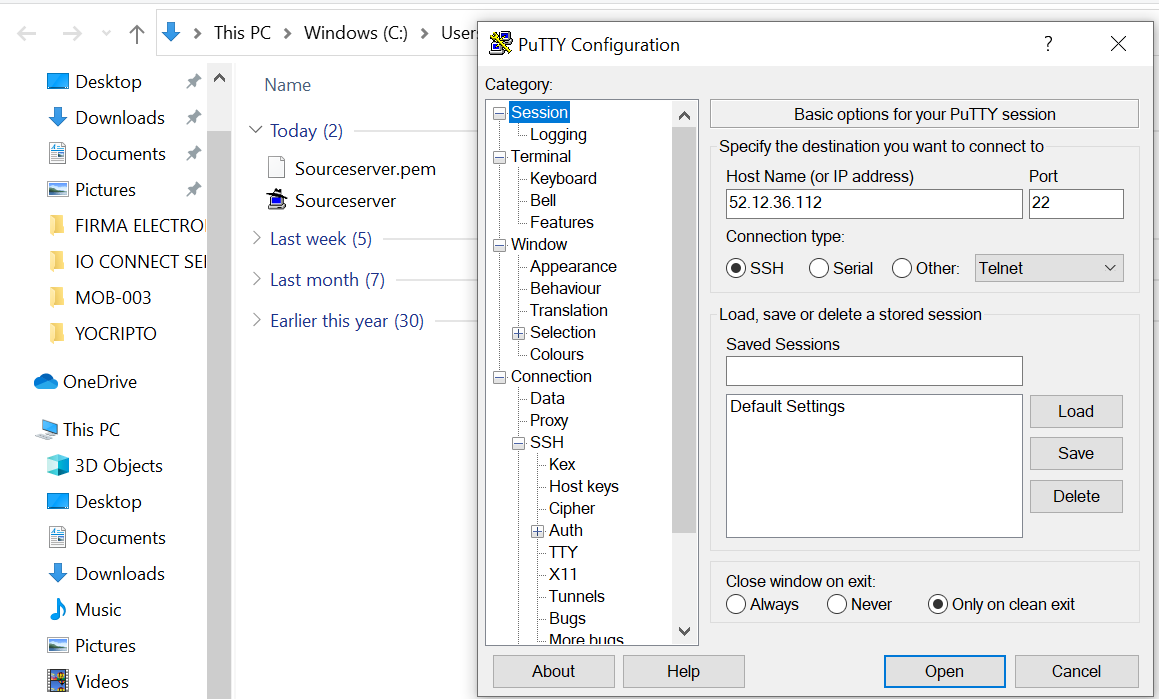Click the Downloads icon under This PC
The height and width of the screenshot is (699, 1159).
pyautogui.click(x=58, y=573)
